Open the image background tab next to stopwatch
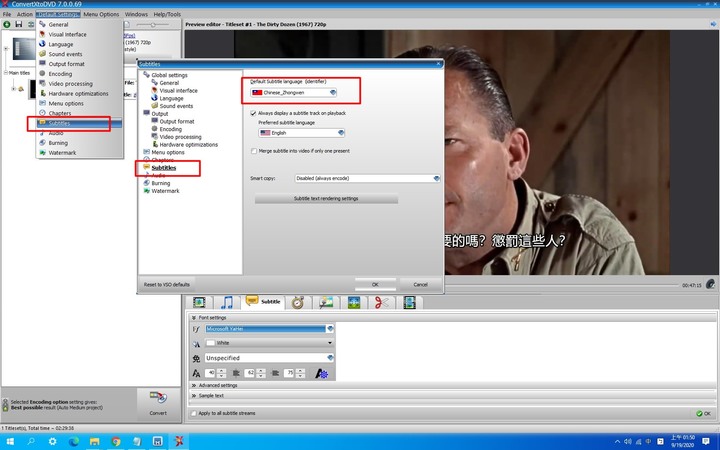720x450 pixels. [326, 302]
